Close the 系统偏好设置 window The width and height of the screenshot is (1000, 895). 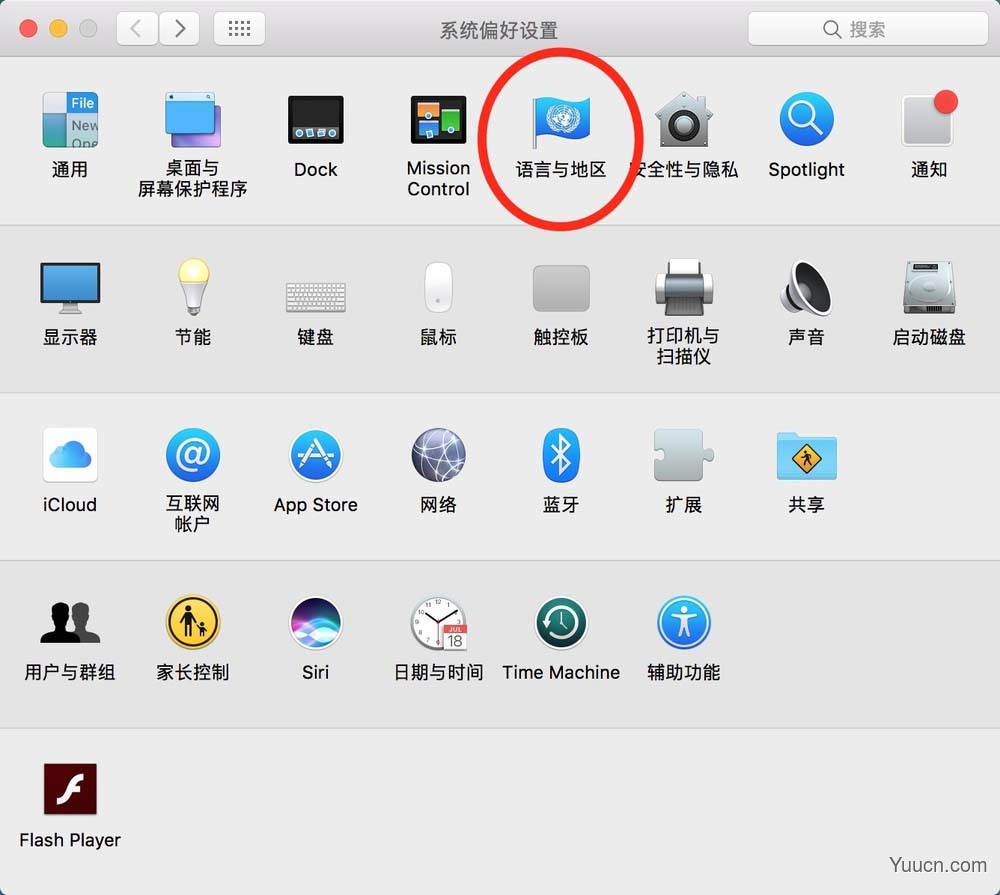(28, 29)
